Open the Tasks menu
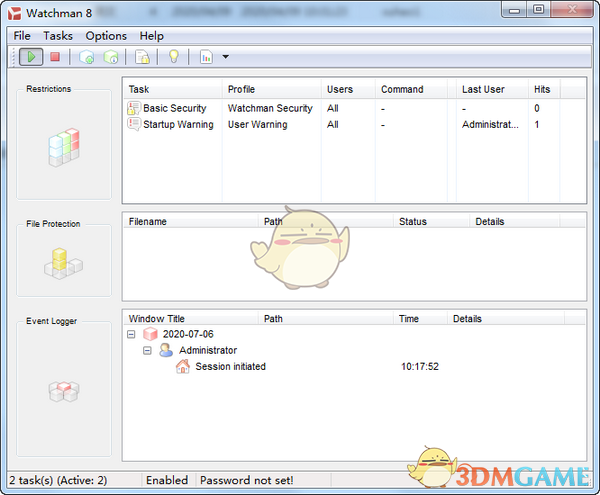 click(58, 36)
